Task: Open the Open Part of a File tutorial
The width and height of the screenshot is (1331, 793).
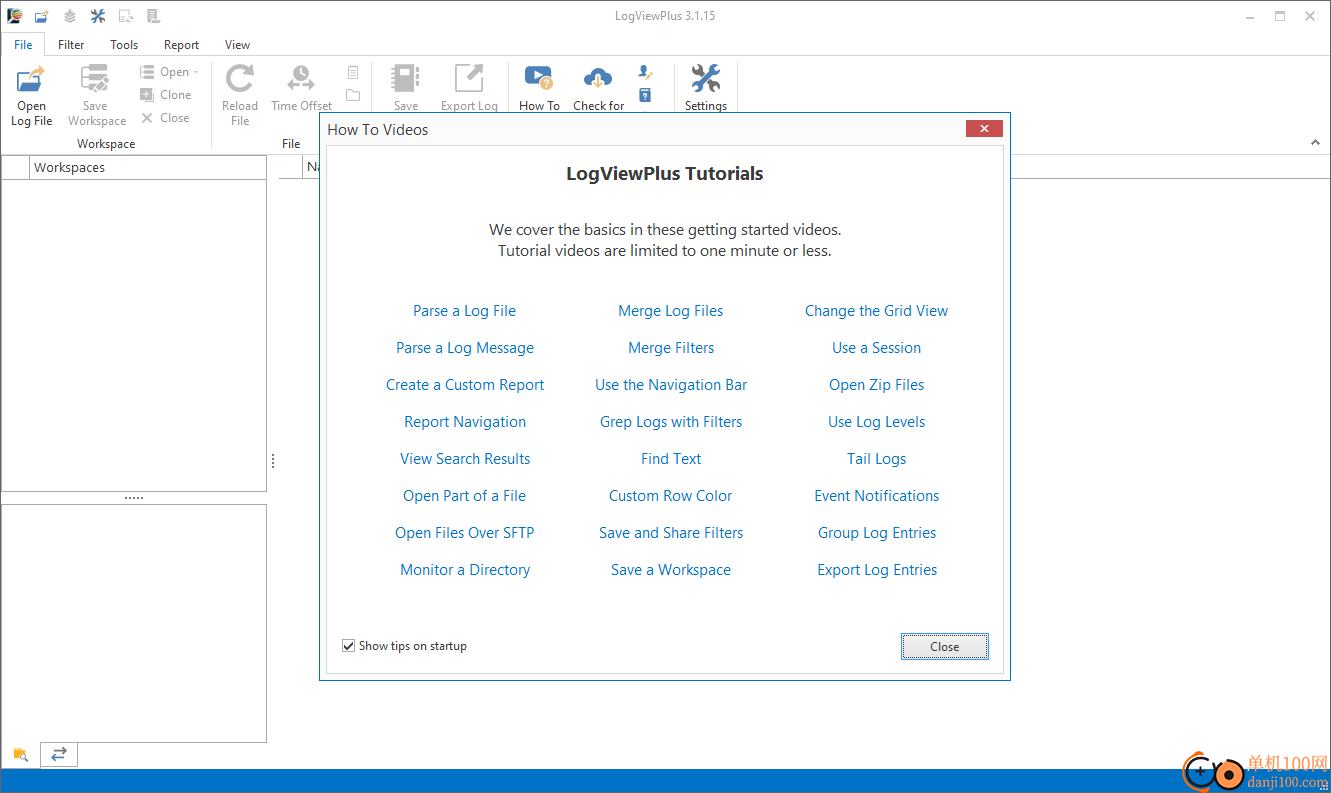Action: point(464,496)
